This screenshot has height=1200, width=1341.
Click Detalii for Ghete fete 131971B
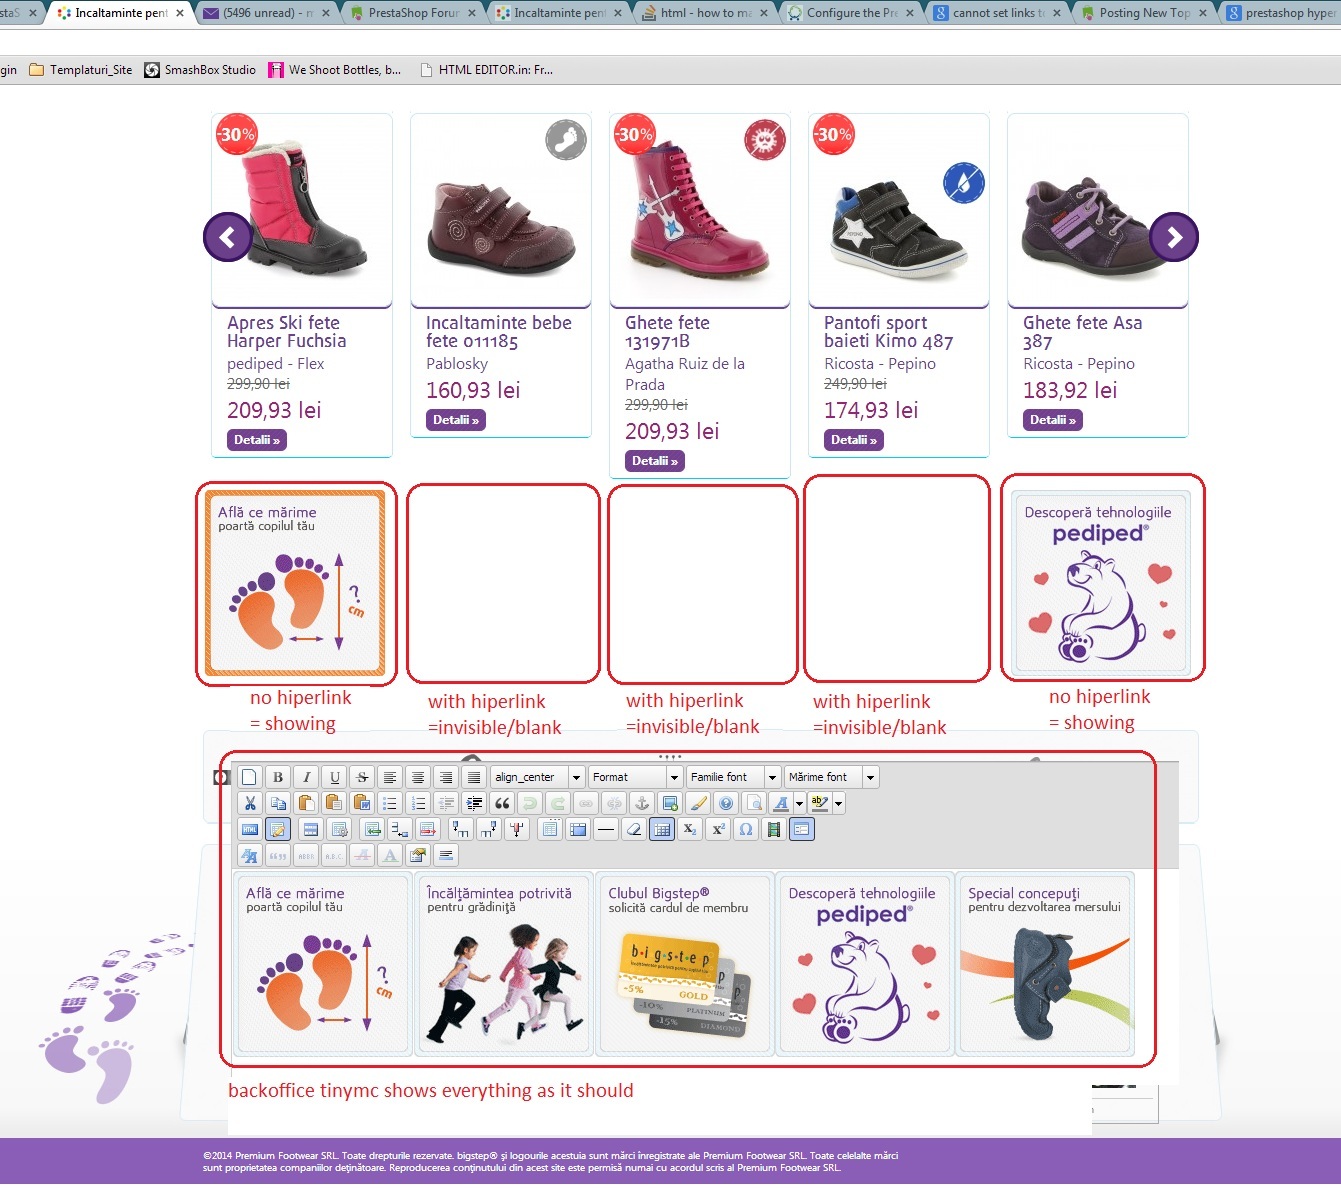click(655, 461)
